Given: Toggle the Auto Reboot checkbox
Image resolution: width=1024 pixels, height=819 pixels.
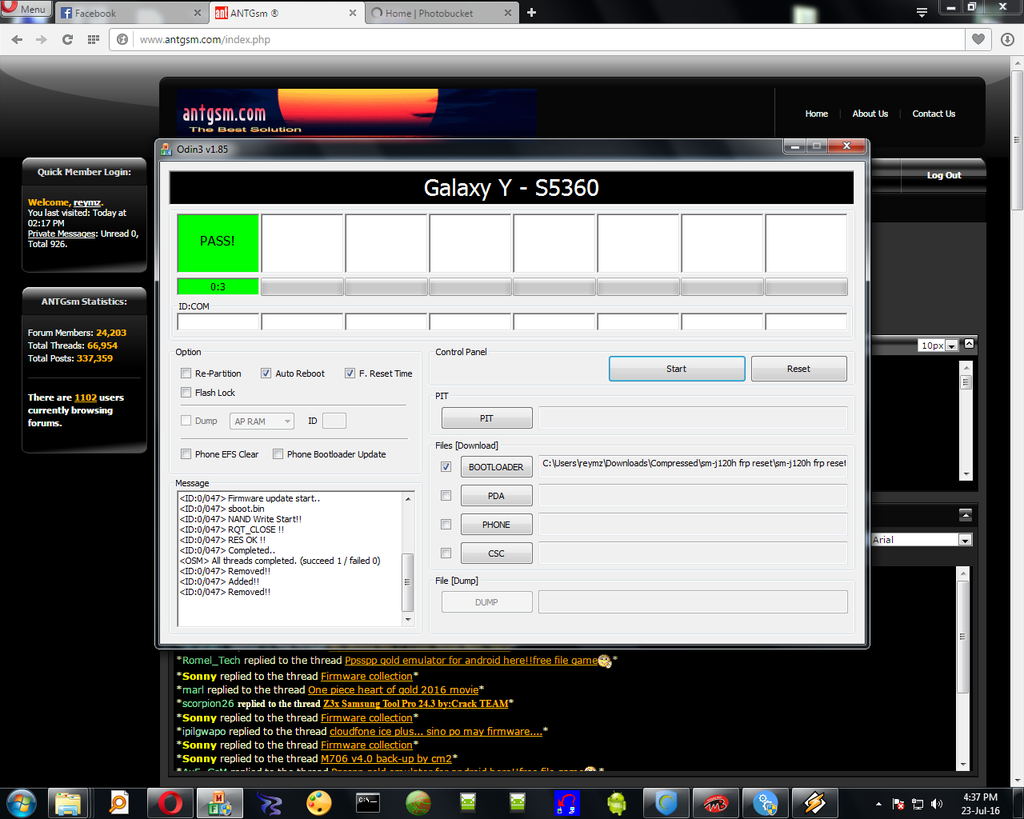Looking at the screenshot, I should [266, 374].
